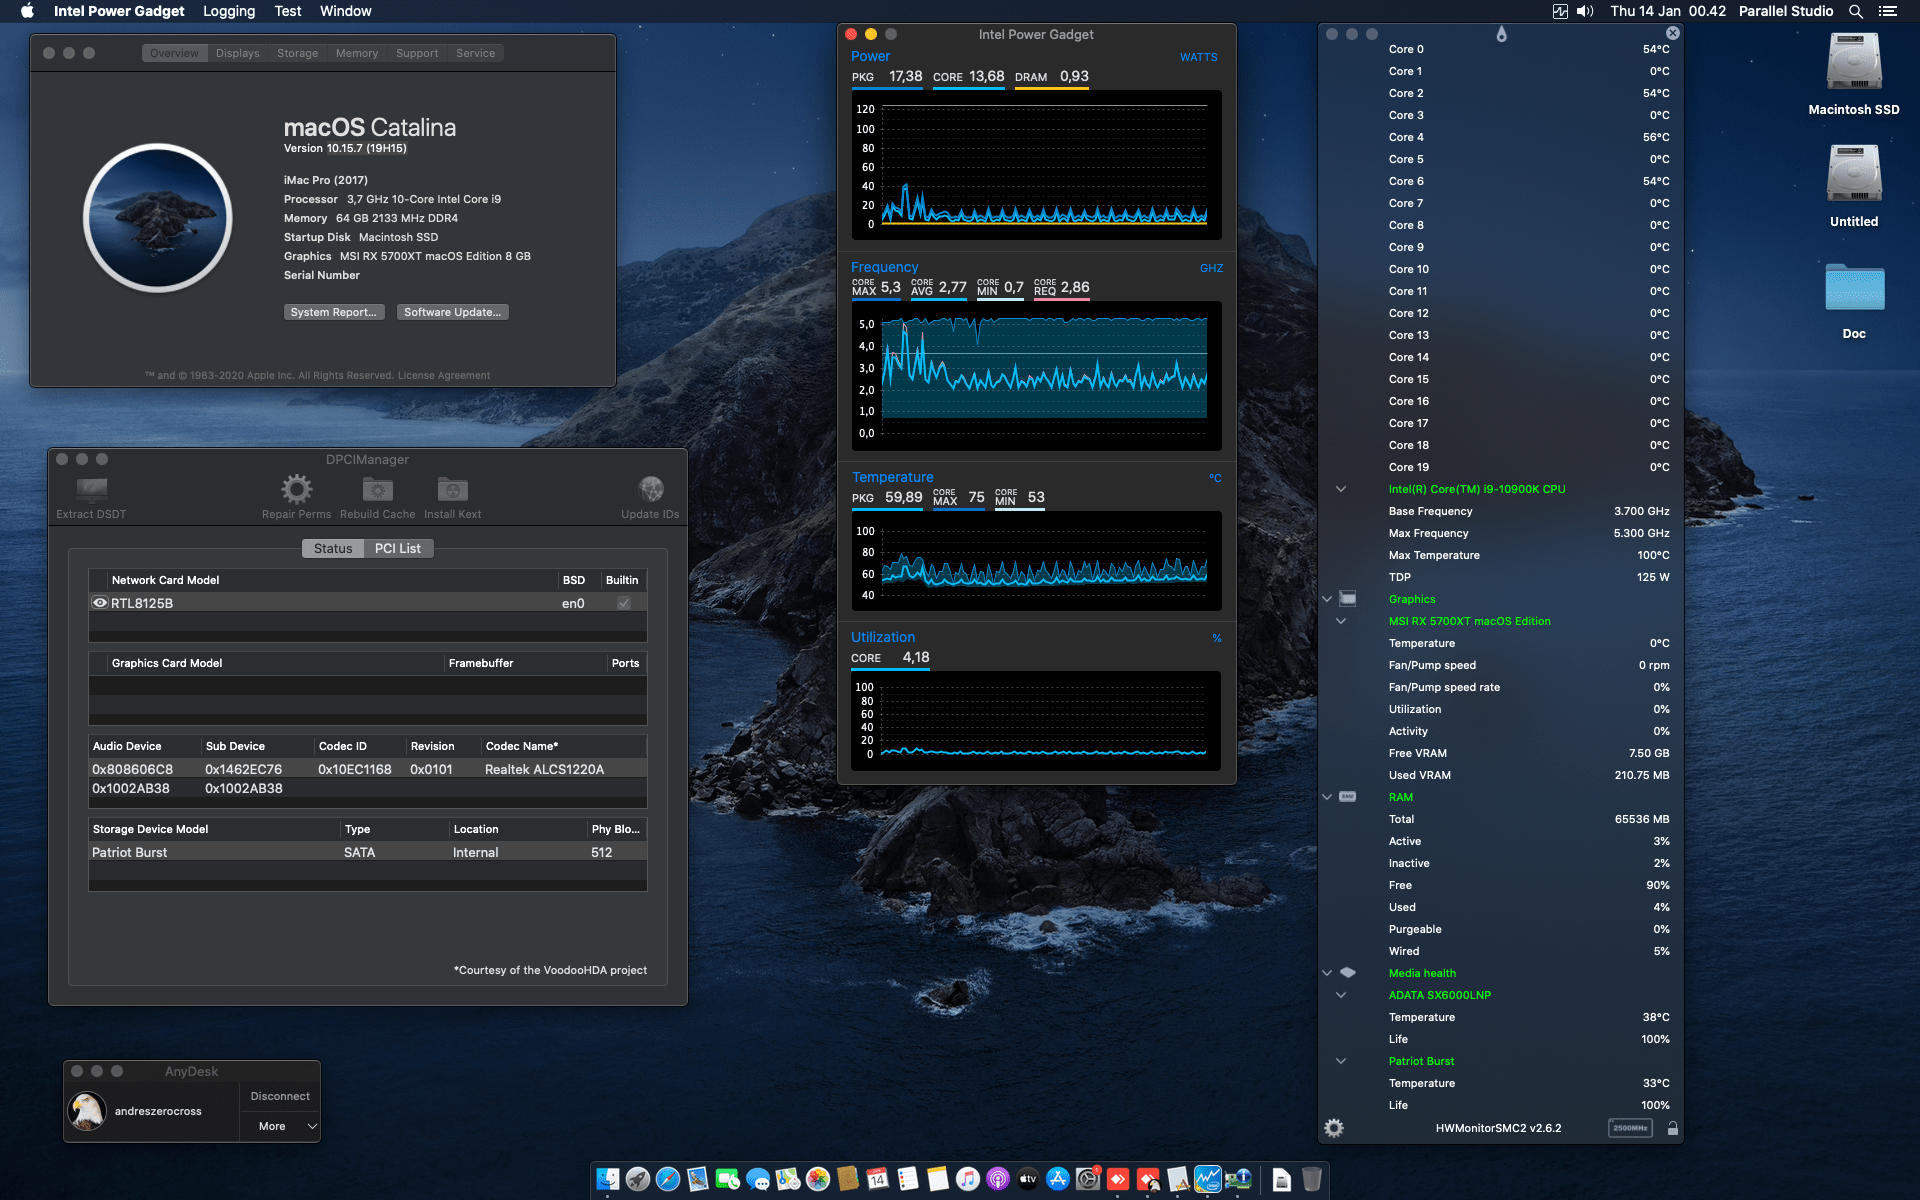The image size is (1920, 1200).
Task: Switch to Memory tab
Action: pyautogui.click(x=357, y=53)
